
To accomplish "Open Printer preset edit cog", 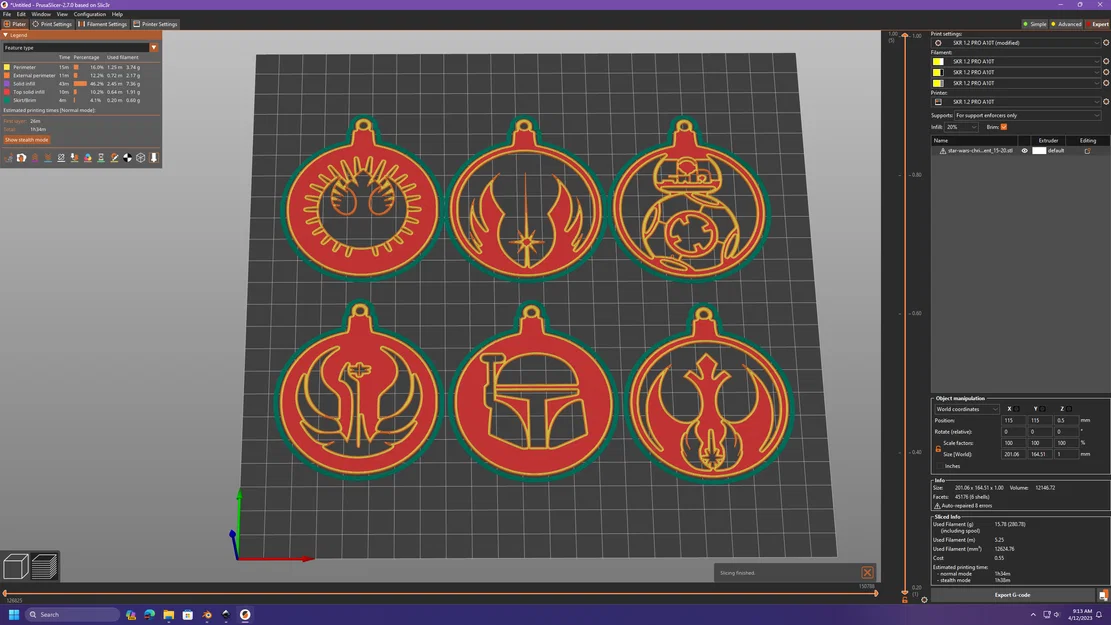I will (1105, 101).
